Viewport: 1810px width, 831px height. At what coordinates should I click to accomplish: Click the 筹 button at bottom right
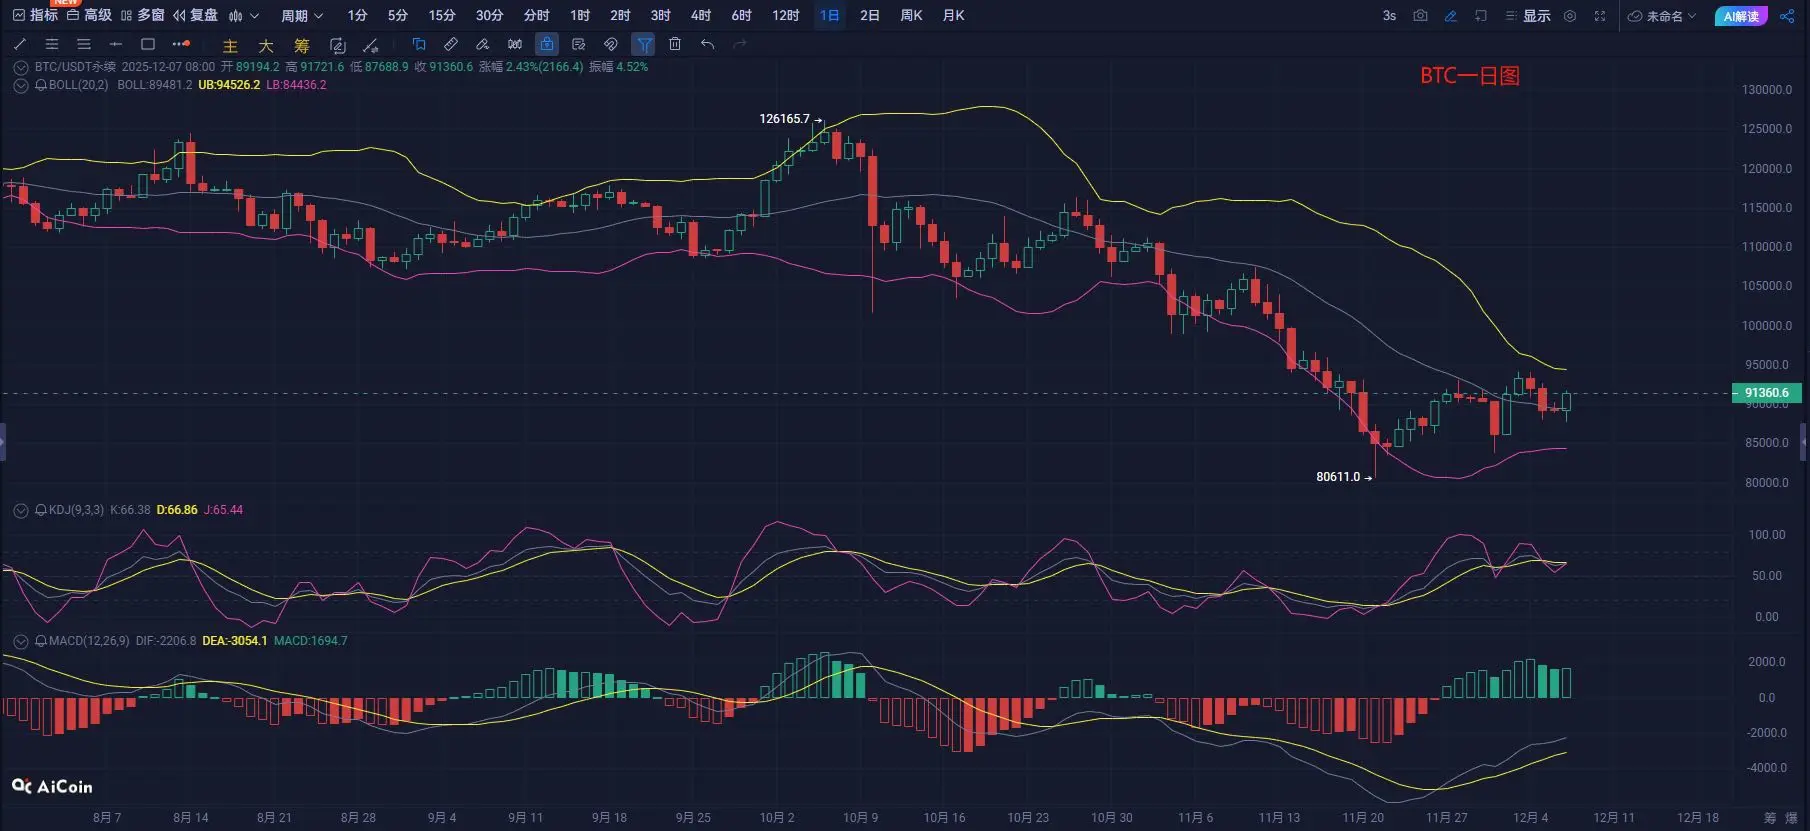click(x=1770, y=818)
